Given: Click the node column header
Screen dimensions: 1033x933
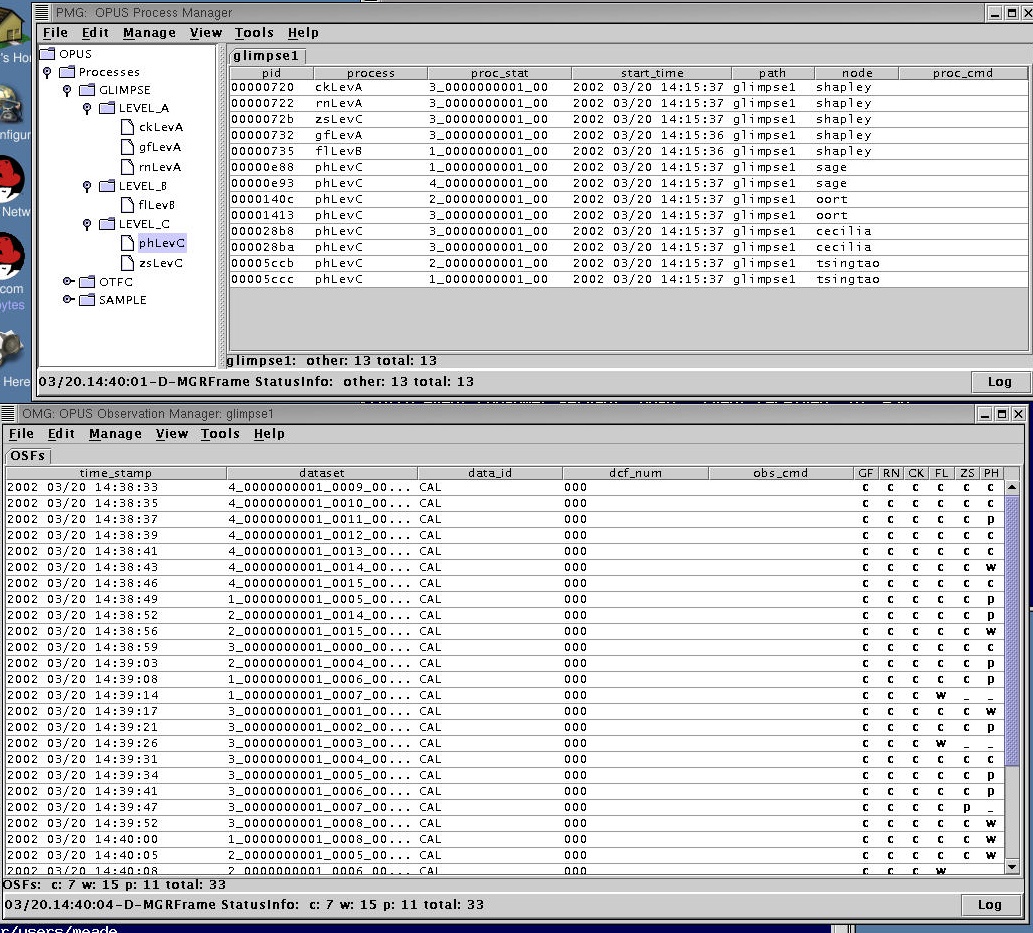Looking at the screenshot, I should (x=857, y=73).
